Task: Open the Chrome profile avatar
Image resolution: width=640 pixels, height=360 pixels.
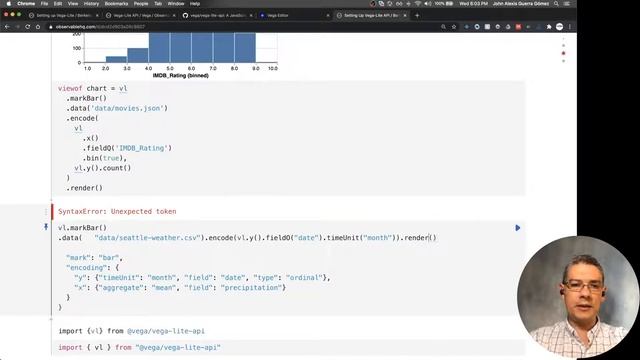Action: tap(560, 27)
